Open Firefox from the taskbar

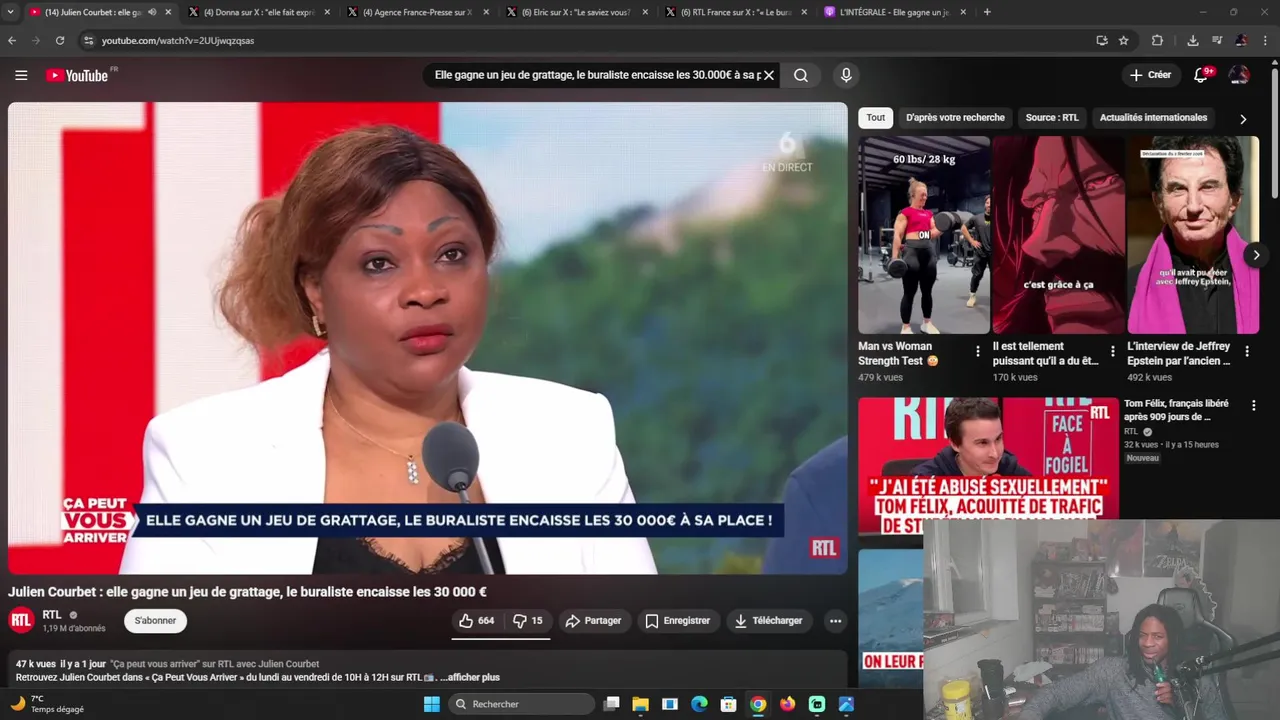click(788, 704)
